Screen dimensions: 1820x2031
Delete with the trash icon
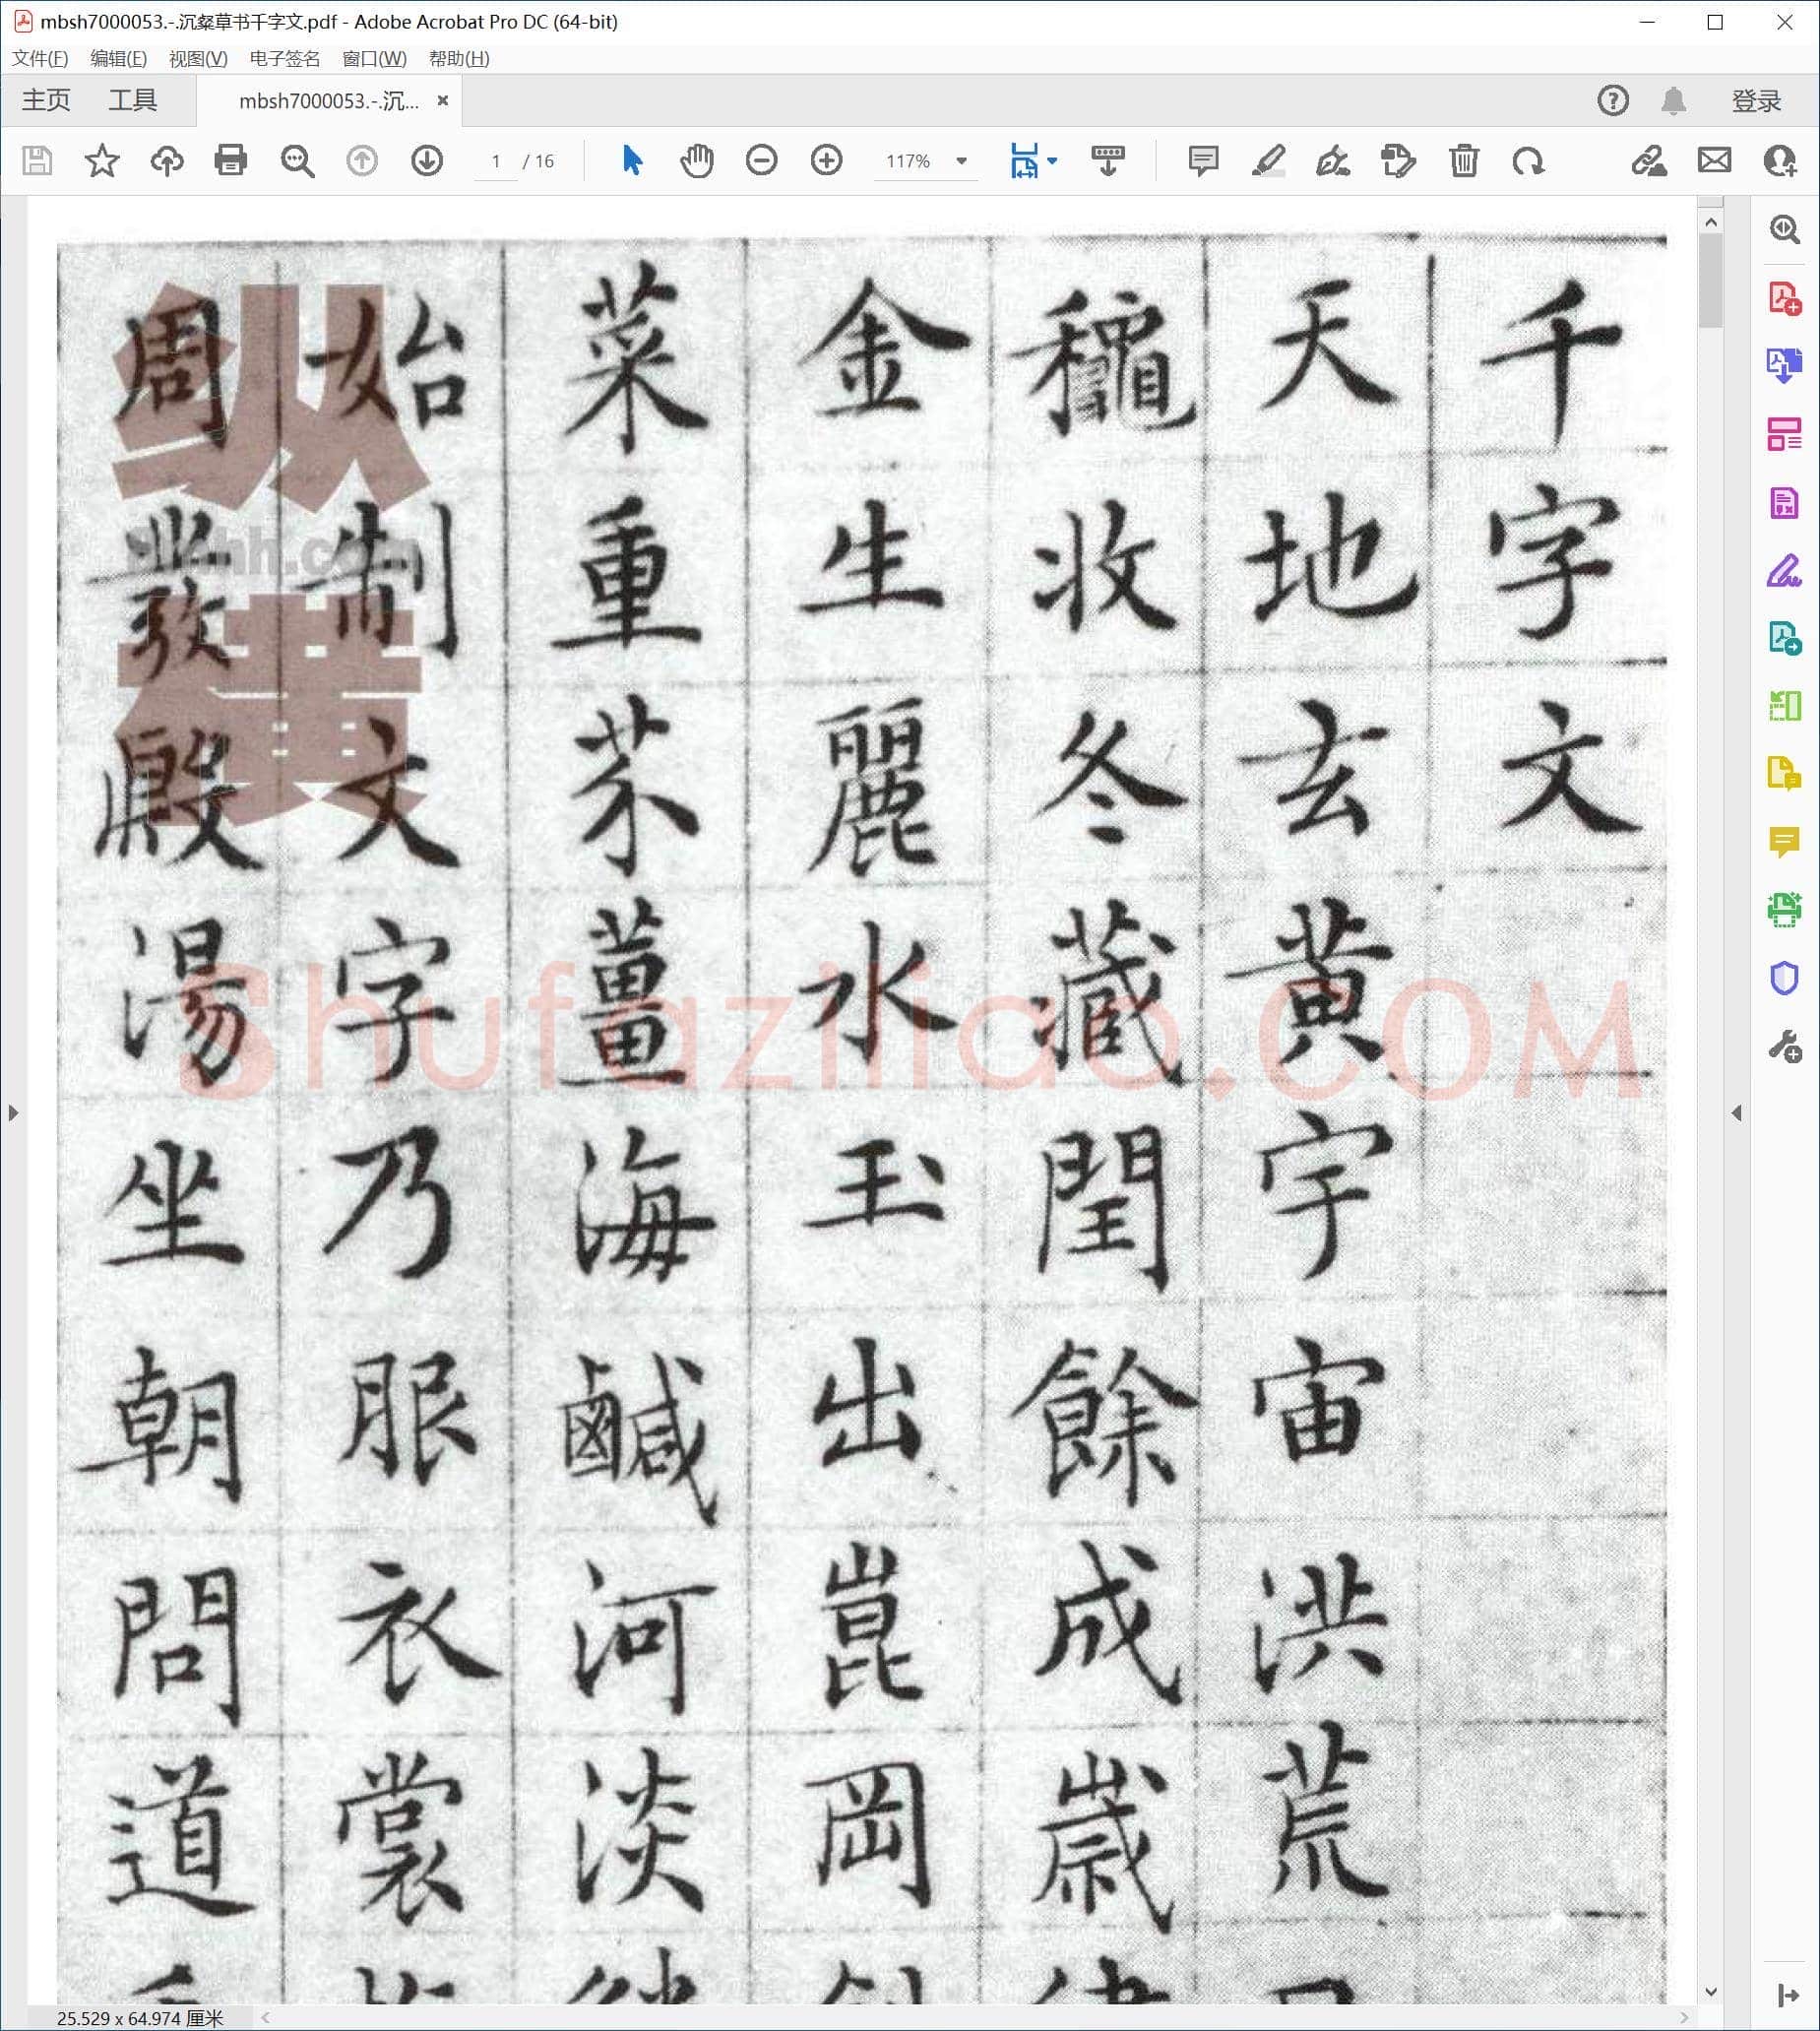click(x=1464, y=161)
